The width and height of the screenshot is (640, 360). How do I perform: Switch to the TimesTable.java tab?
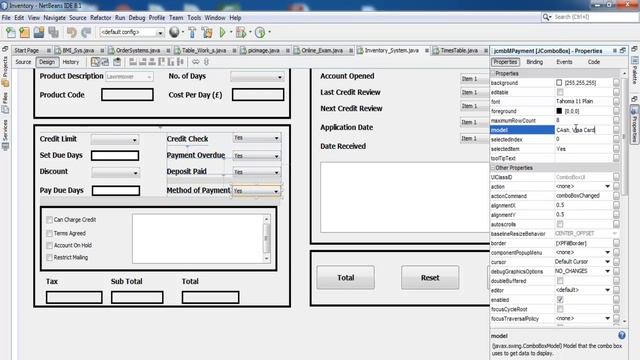pos(459,50)
